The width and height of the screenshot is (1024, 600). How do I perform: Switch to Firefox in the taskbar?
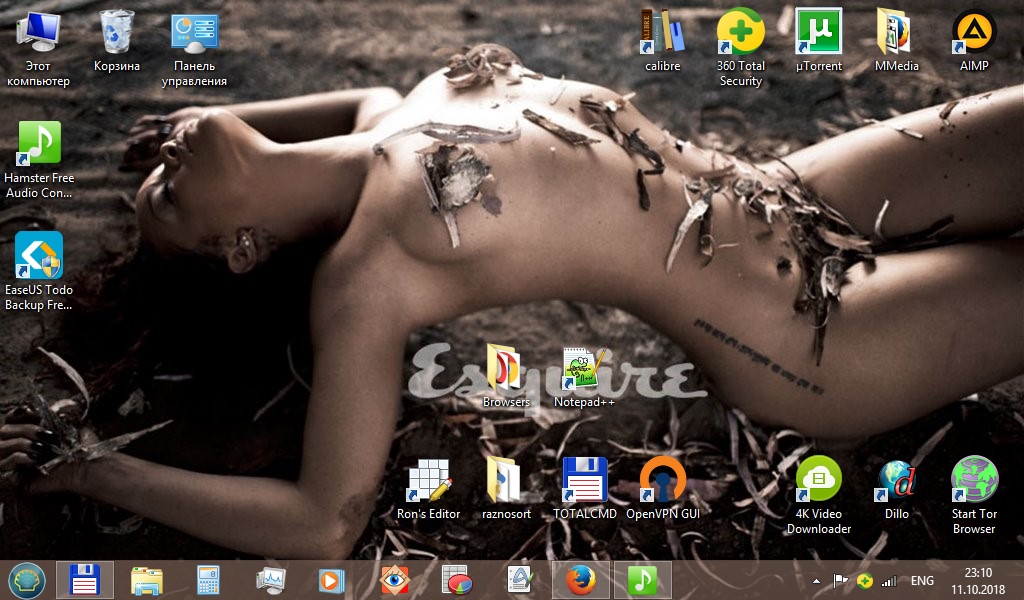point(580,580)
